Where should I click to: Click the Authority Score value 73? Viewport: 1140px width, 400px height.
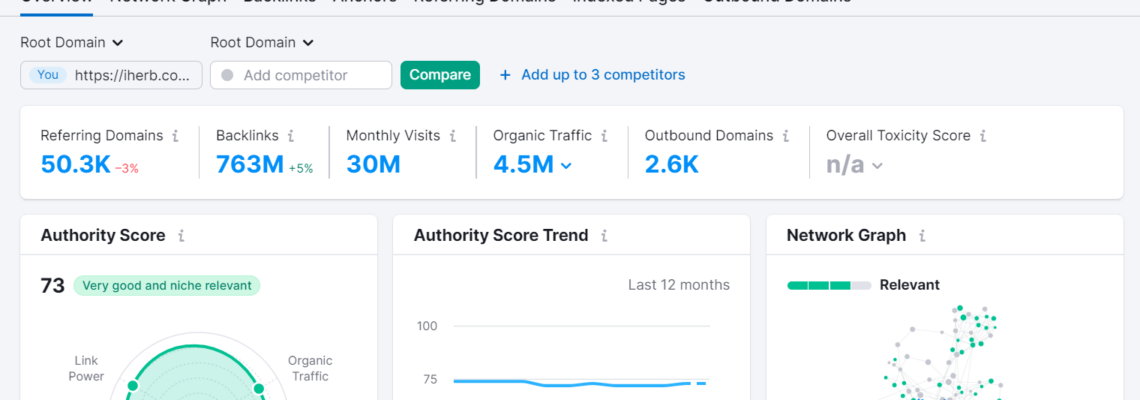[x=52, y=286]
